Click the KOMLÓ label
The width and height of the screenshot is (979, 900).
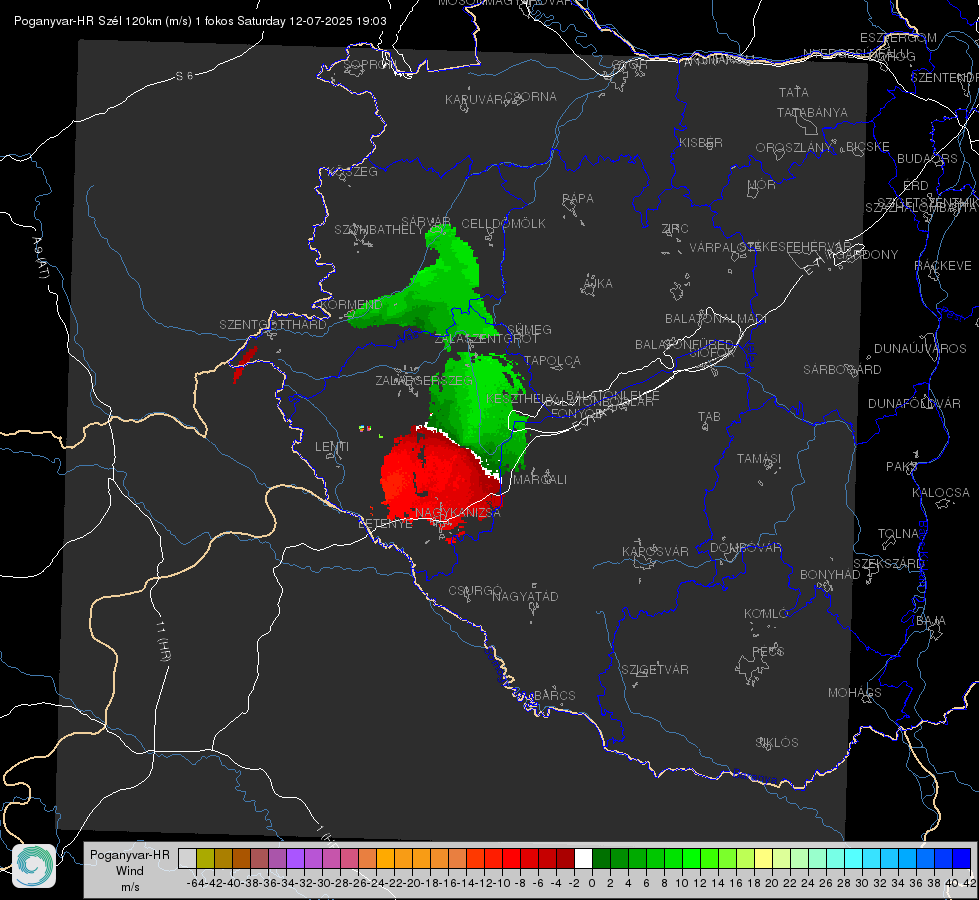click(766, 614)
